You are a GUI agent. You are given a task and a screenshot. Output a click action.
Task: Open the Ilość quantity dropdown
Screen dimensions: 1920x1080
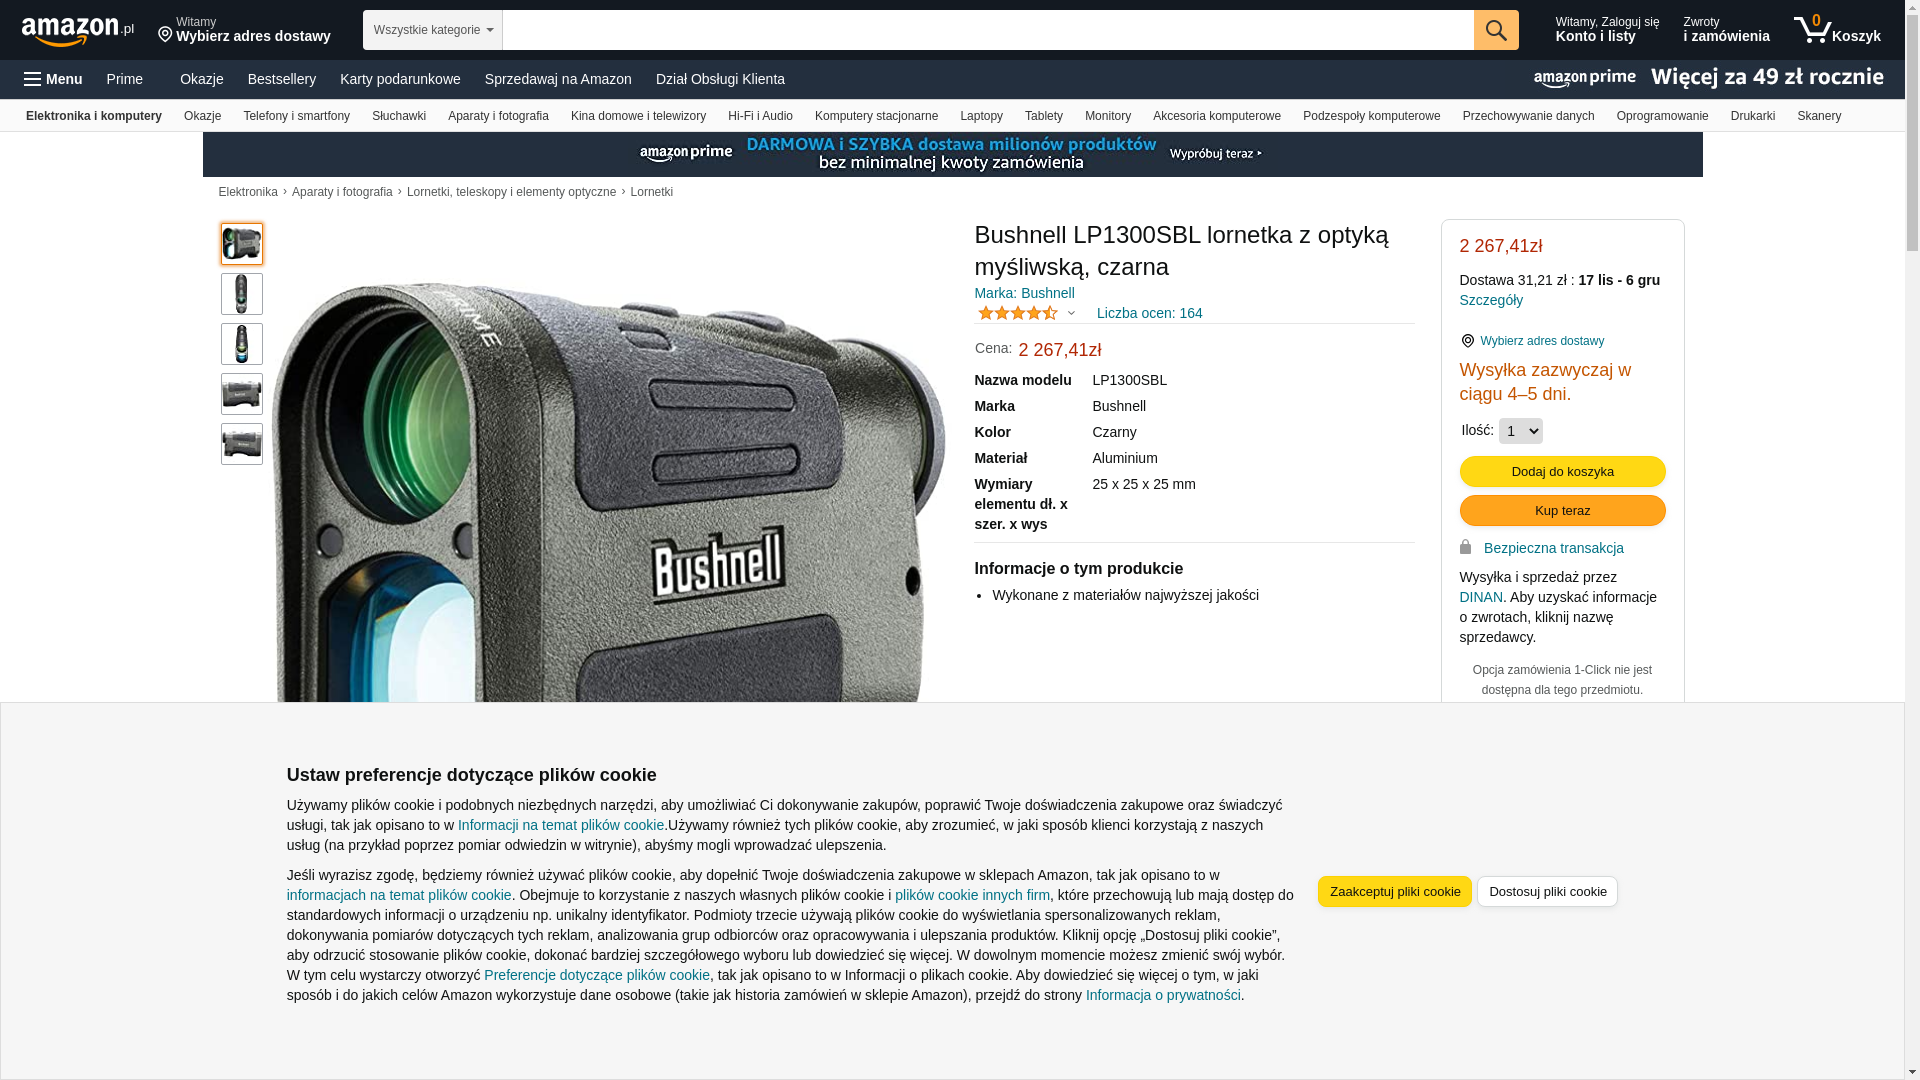pyautogui.click(x=1520, y=431)
